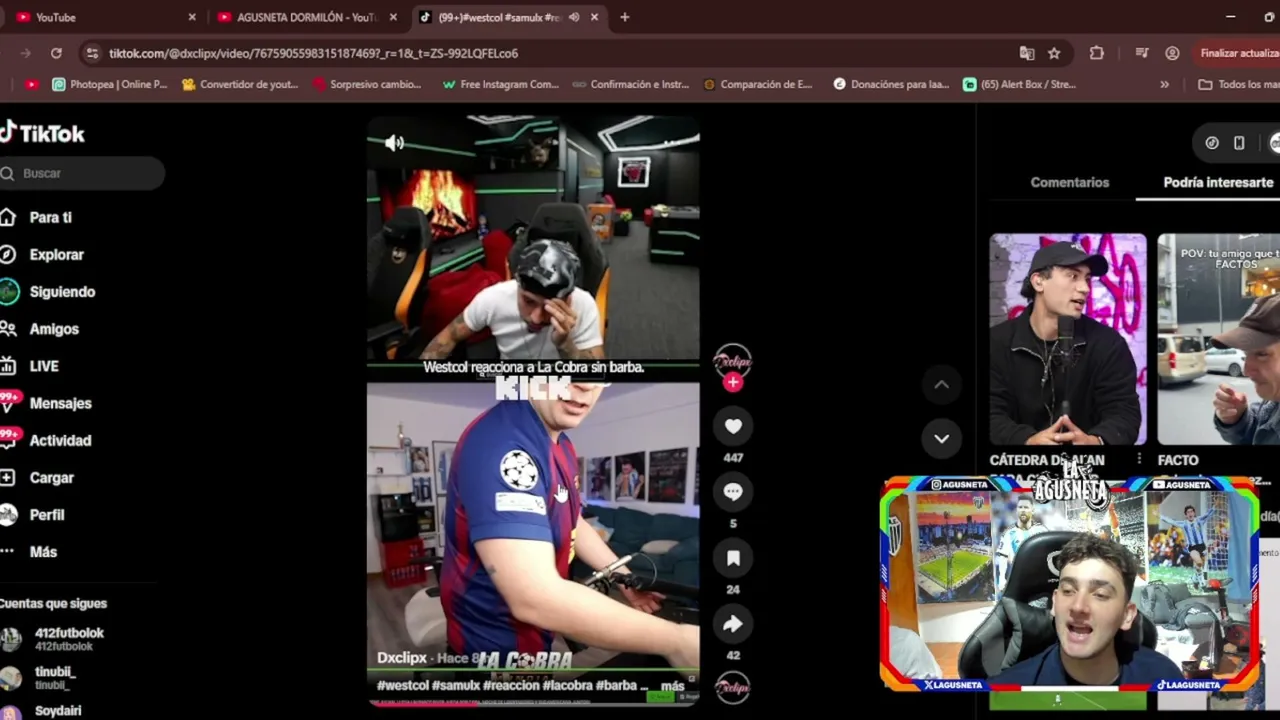Show hidden bookmarks with the double chevron
Viewport: 1280px width, 720px height.
tap(1164, 84)
